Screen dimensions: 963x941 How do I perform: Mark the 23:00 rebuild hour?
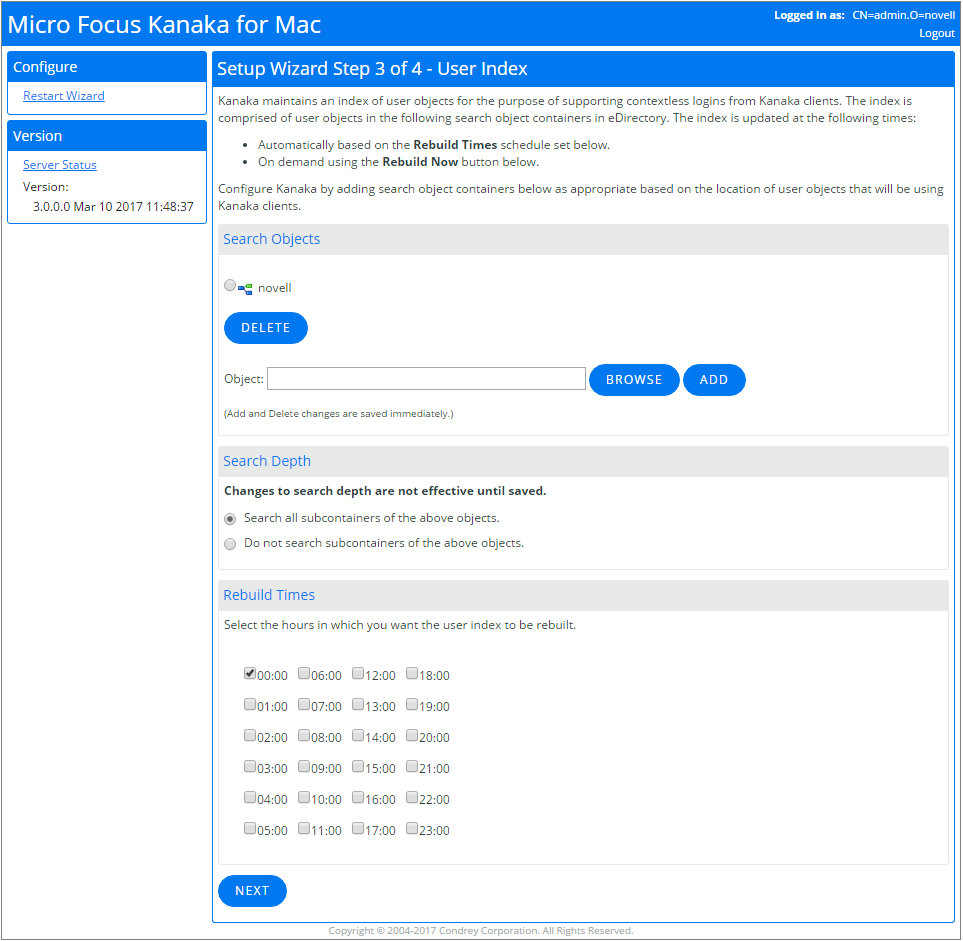(411, 828)
